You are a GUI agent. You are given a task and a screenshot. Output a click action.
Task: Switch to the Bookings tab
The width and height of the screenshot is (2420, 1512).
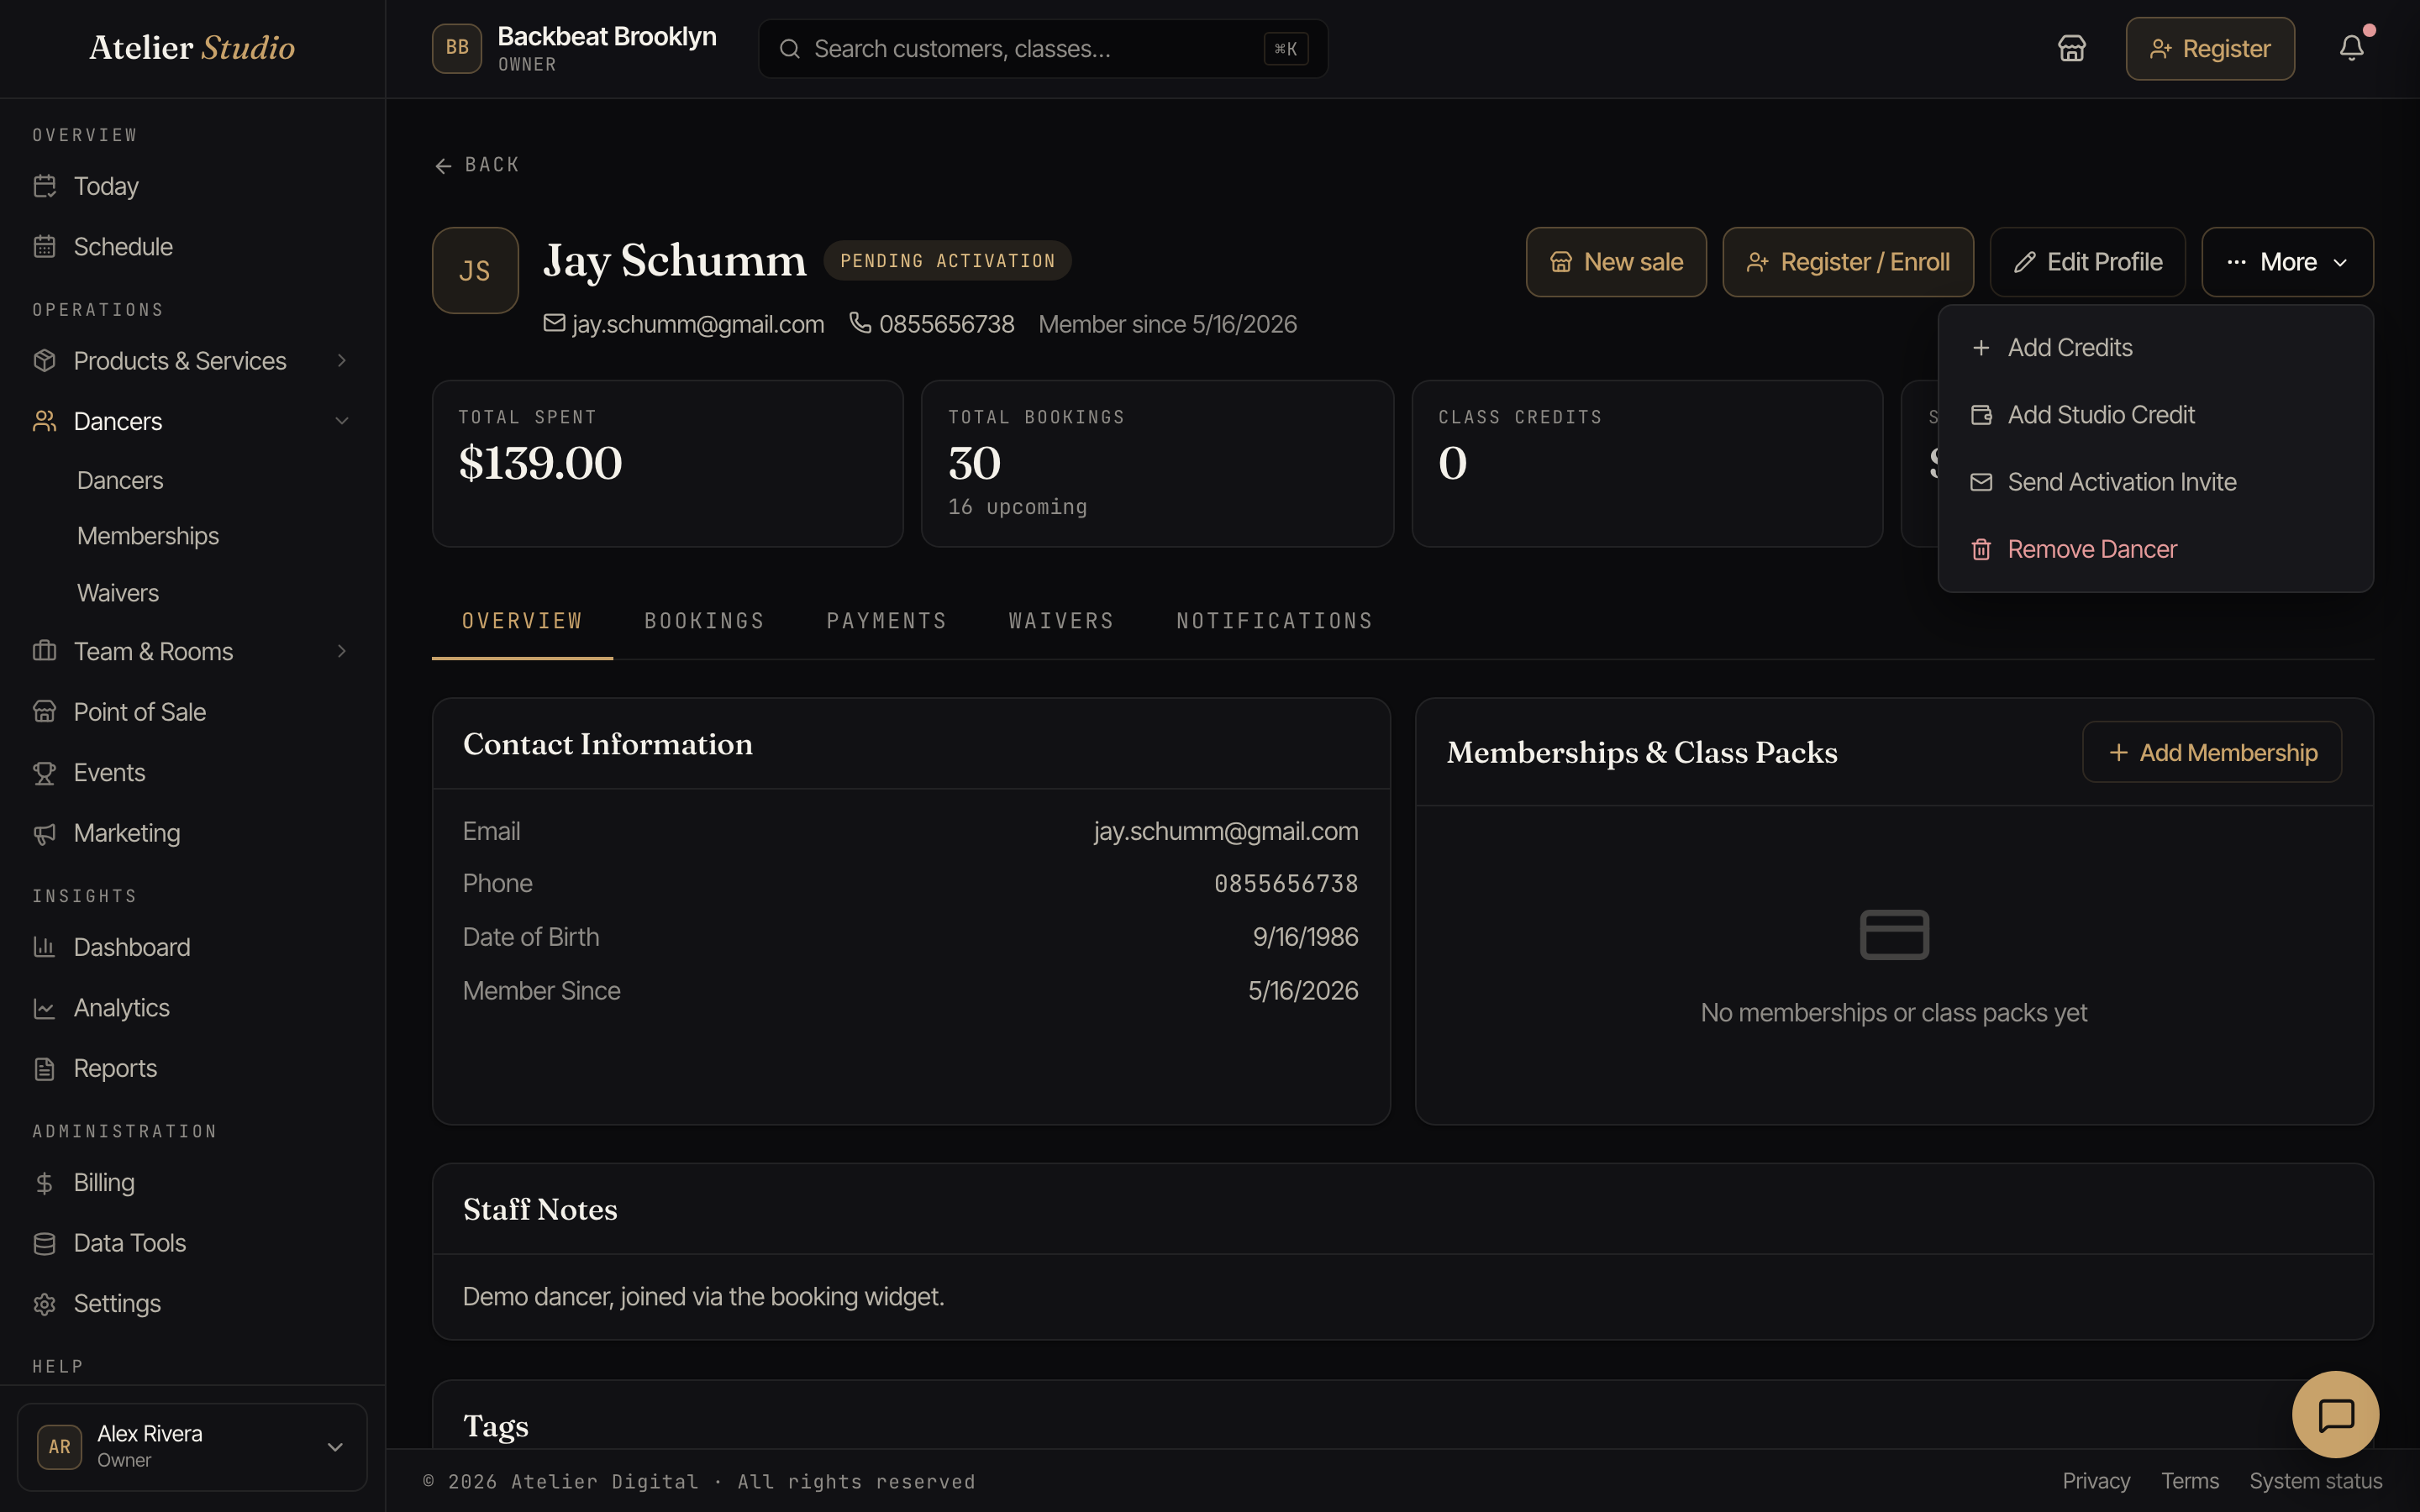pyautogui.click(x=704, y=621)
